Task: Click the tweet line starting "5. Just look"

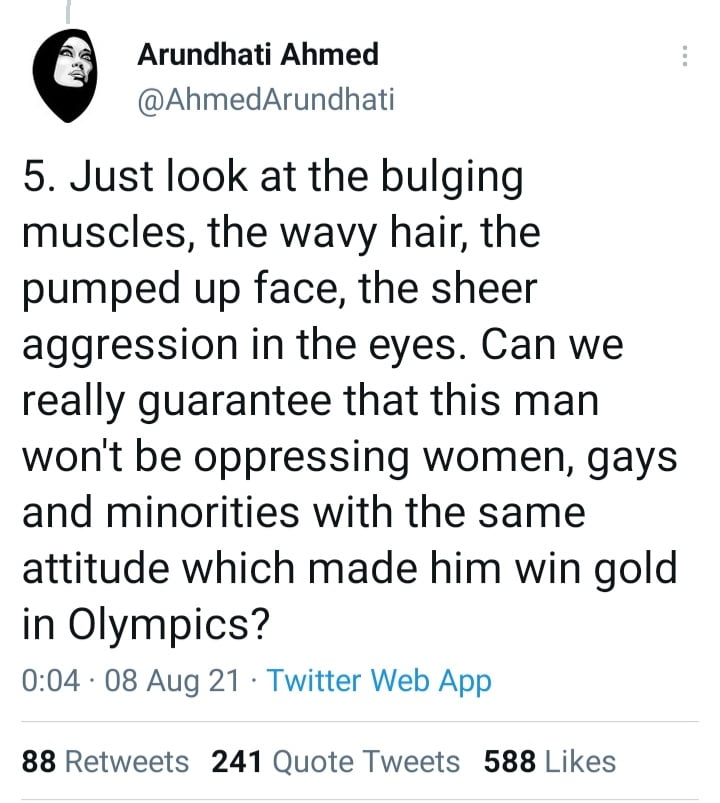Action: (272, 180)
